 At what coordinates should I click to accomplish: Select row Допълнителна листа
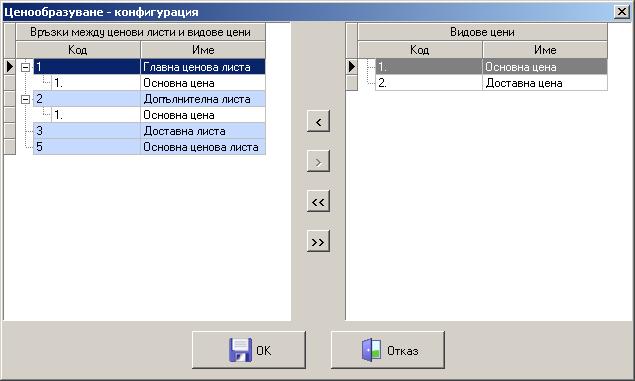tap(149, 99)
